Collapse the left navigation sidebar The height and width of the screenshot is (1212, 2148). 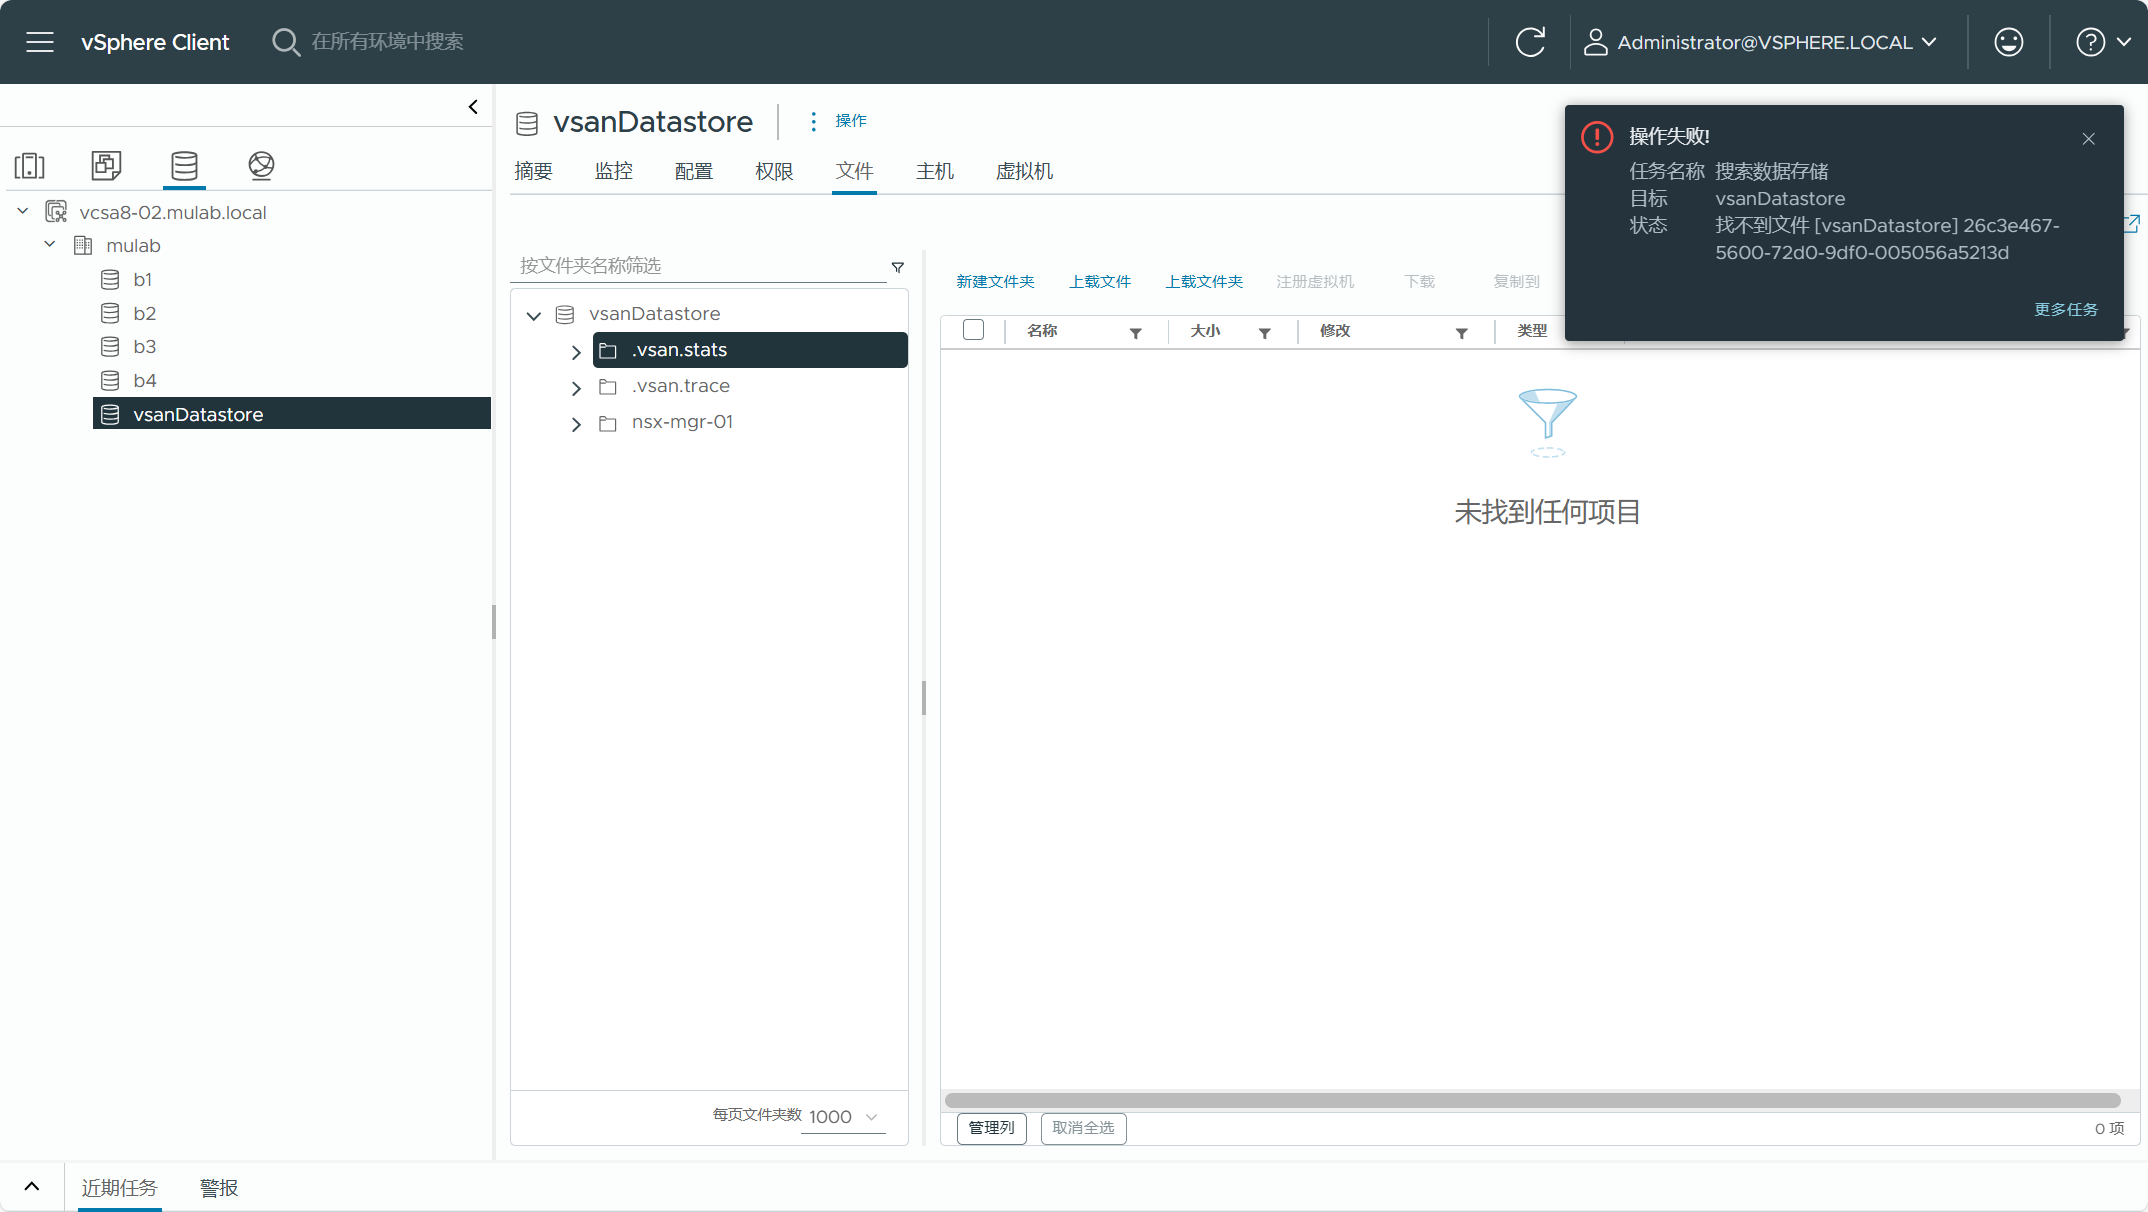[473, 107]
